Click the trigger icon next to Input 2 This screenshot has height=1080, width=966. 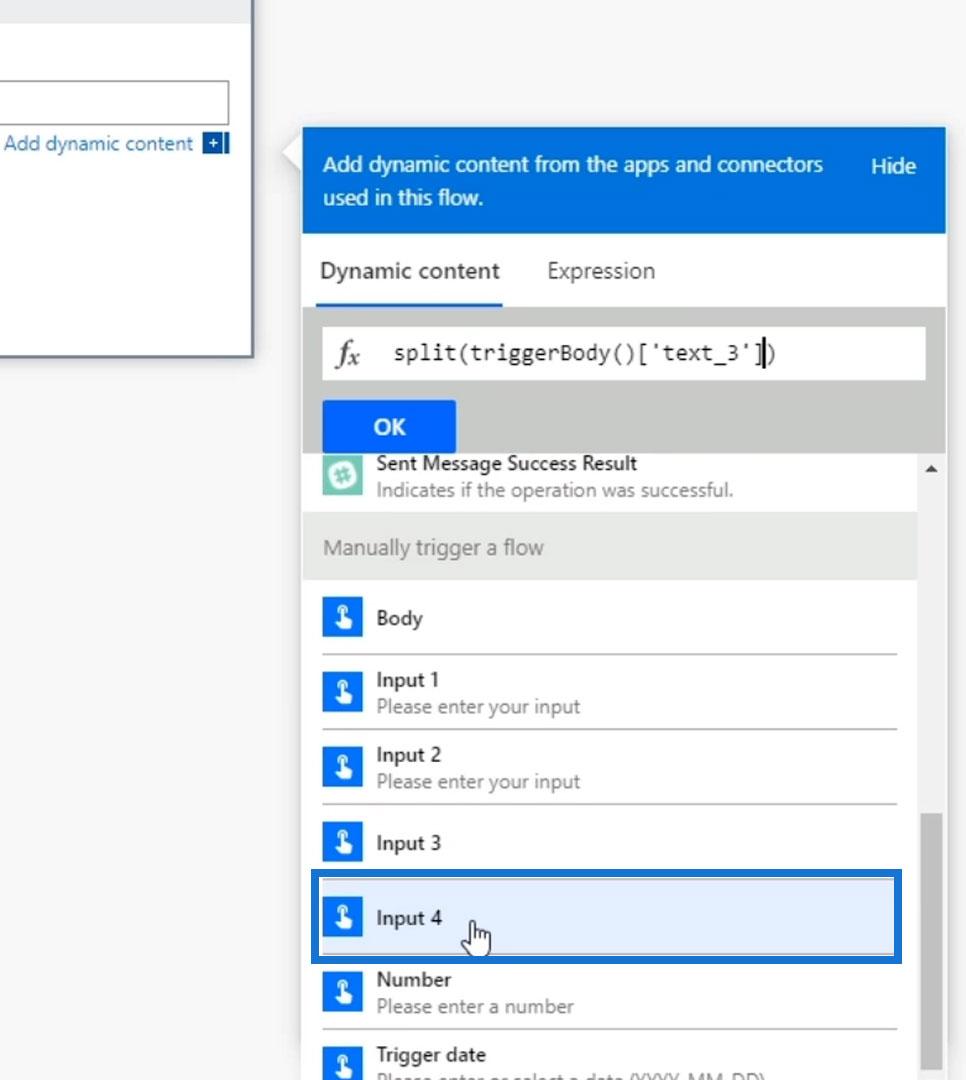point(342,767)
